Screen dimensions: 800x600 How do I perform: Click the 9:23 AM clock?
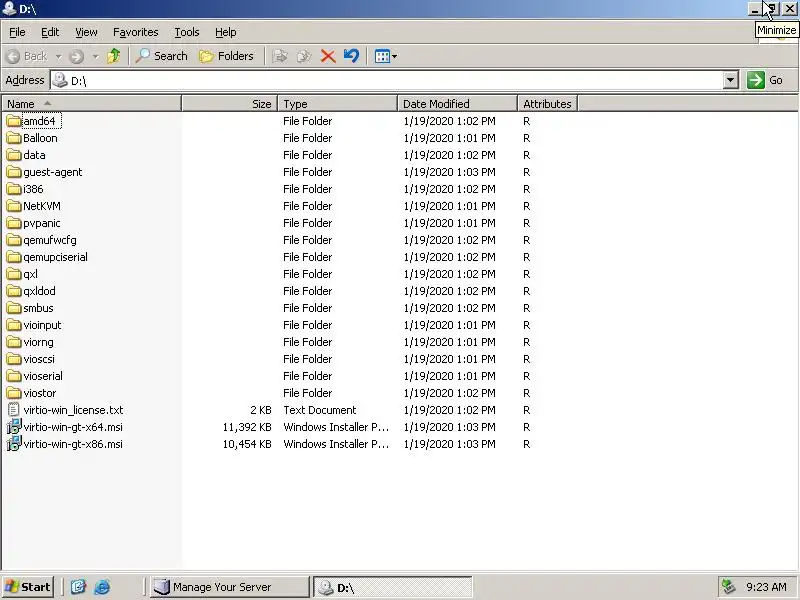[x=766, y=587]
